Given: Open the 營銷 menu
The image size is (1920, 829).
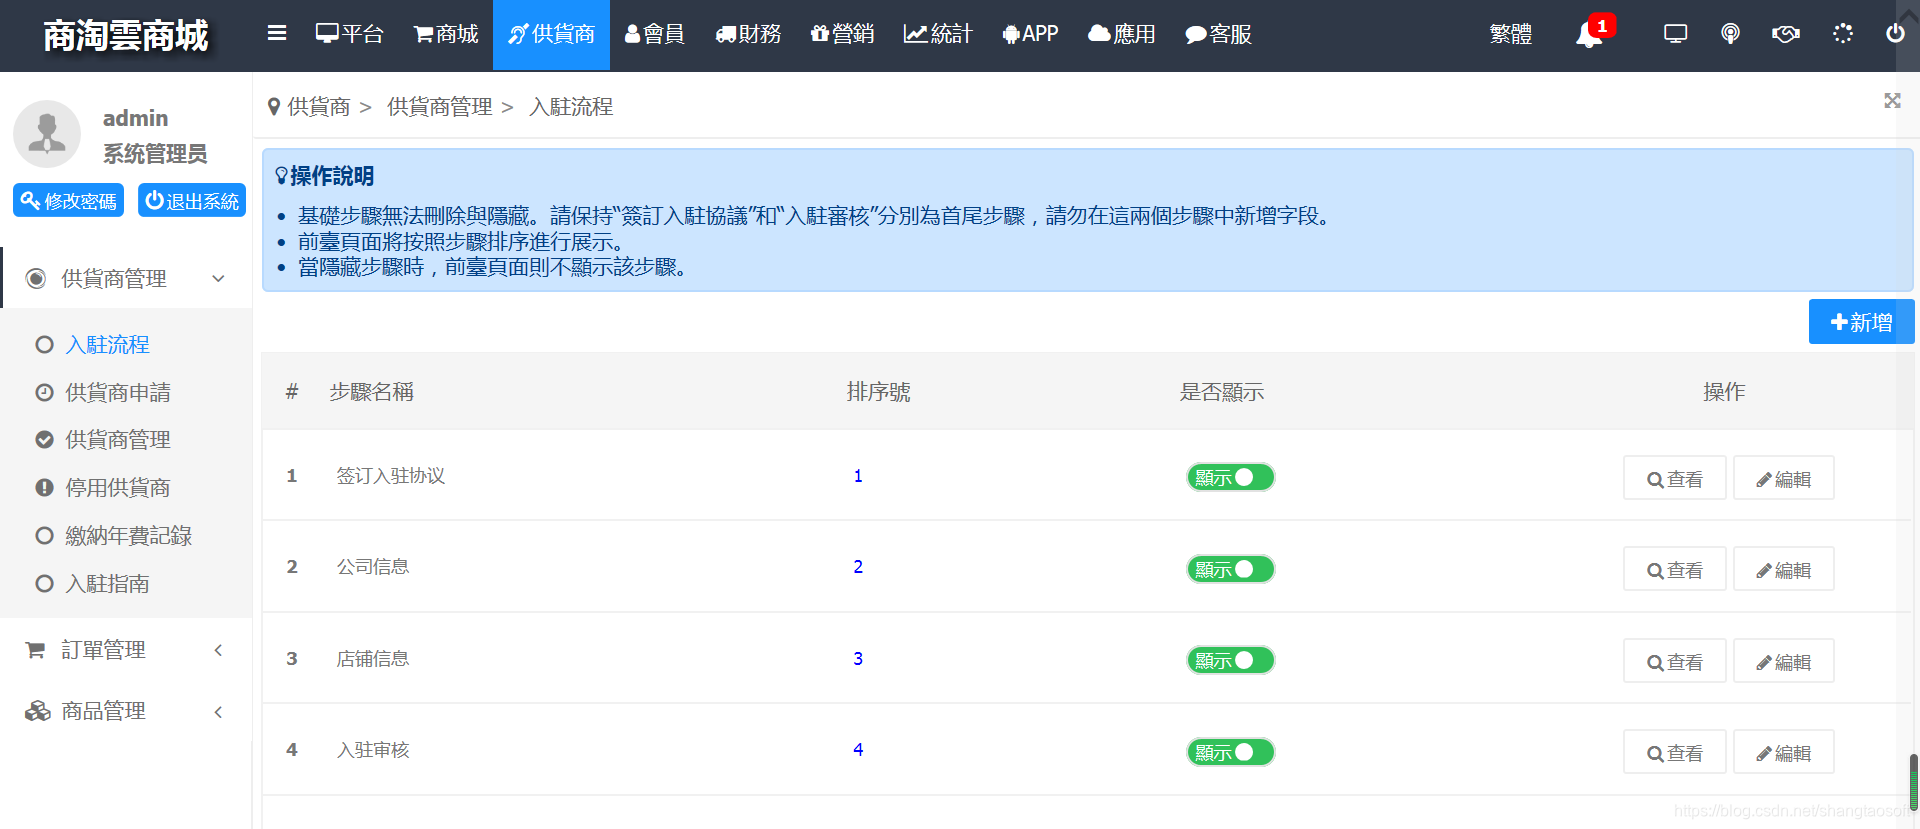Looking at the screenshot, I should (842, 34).
